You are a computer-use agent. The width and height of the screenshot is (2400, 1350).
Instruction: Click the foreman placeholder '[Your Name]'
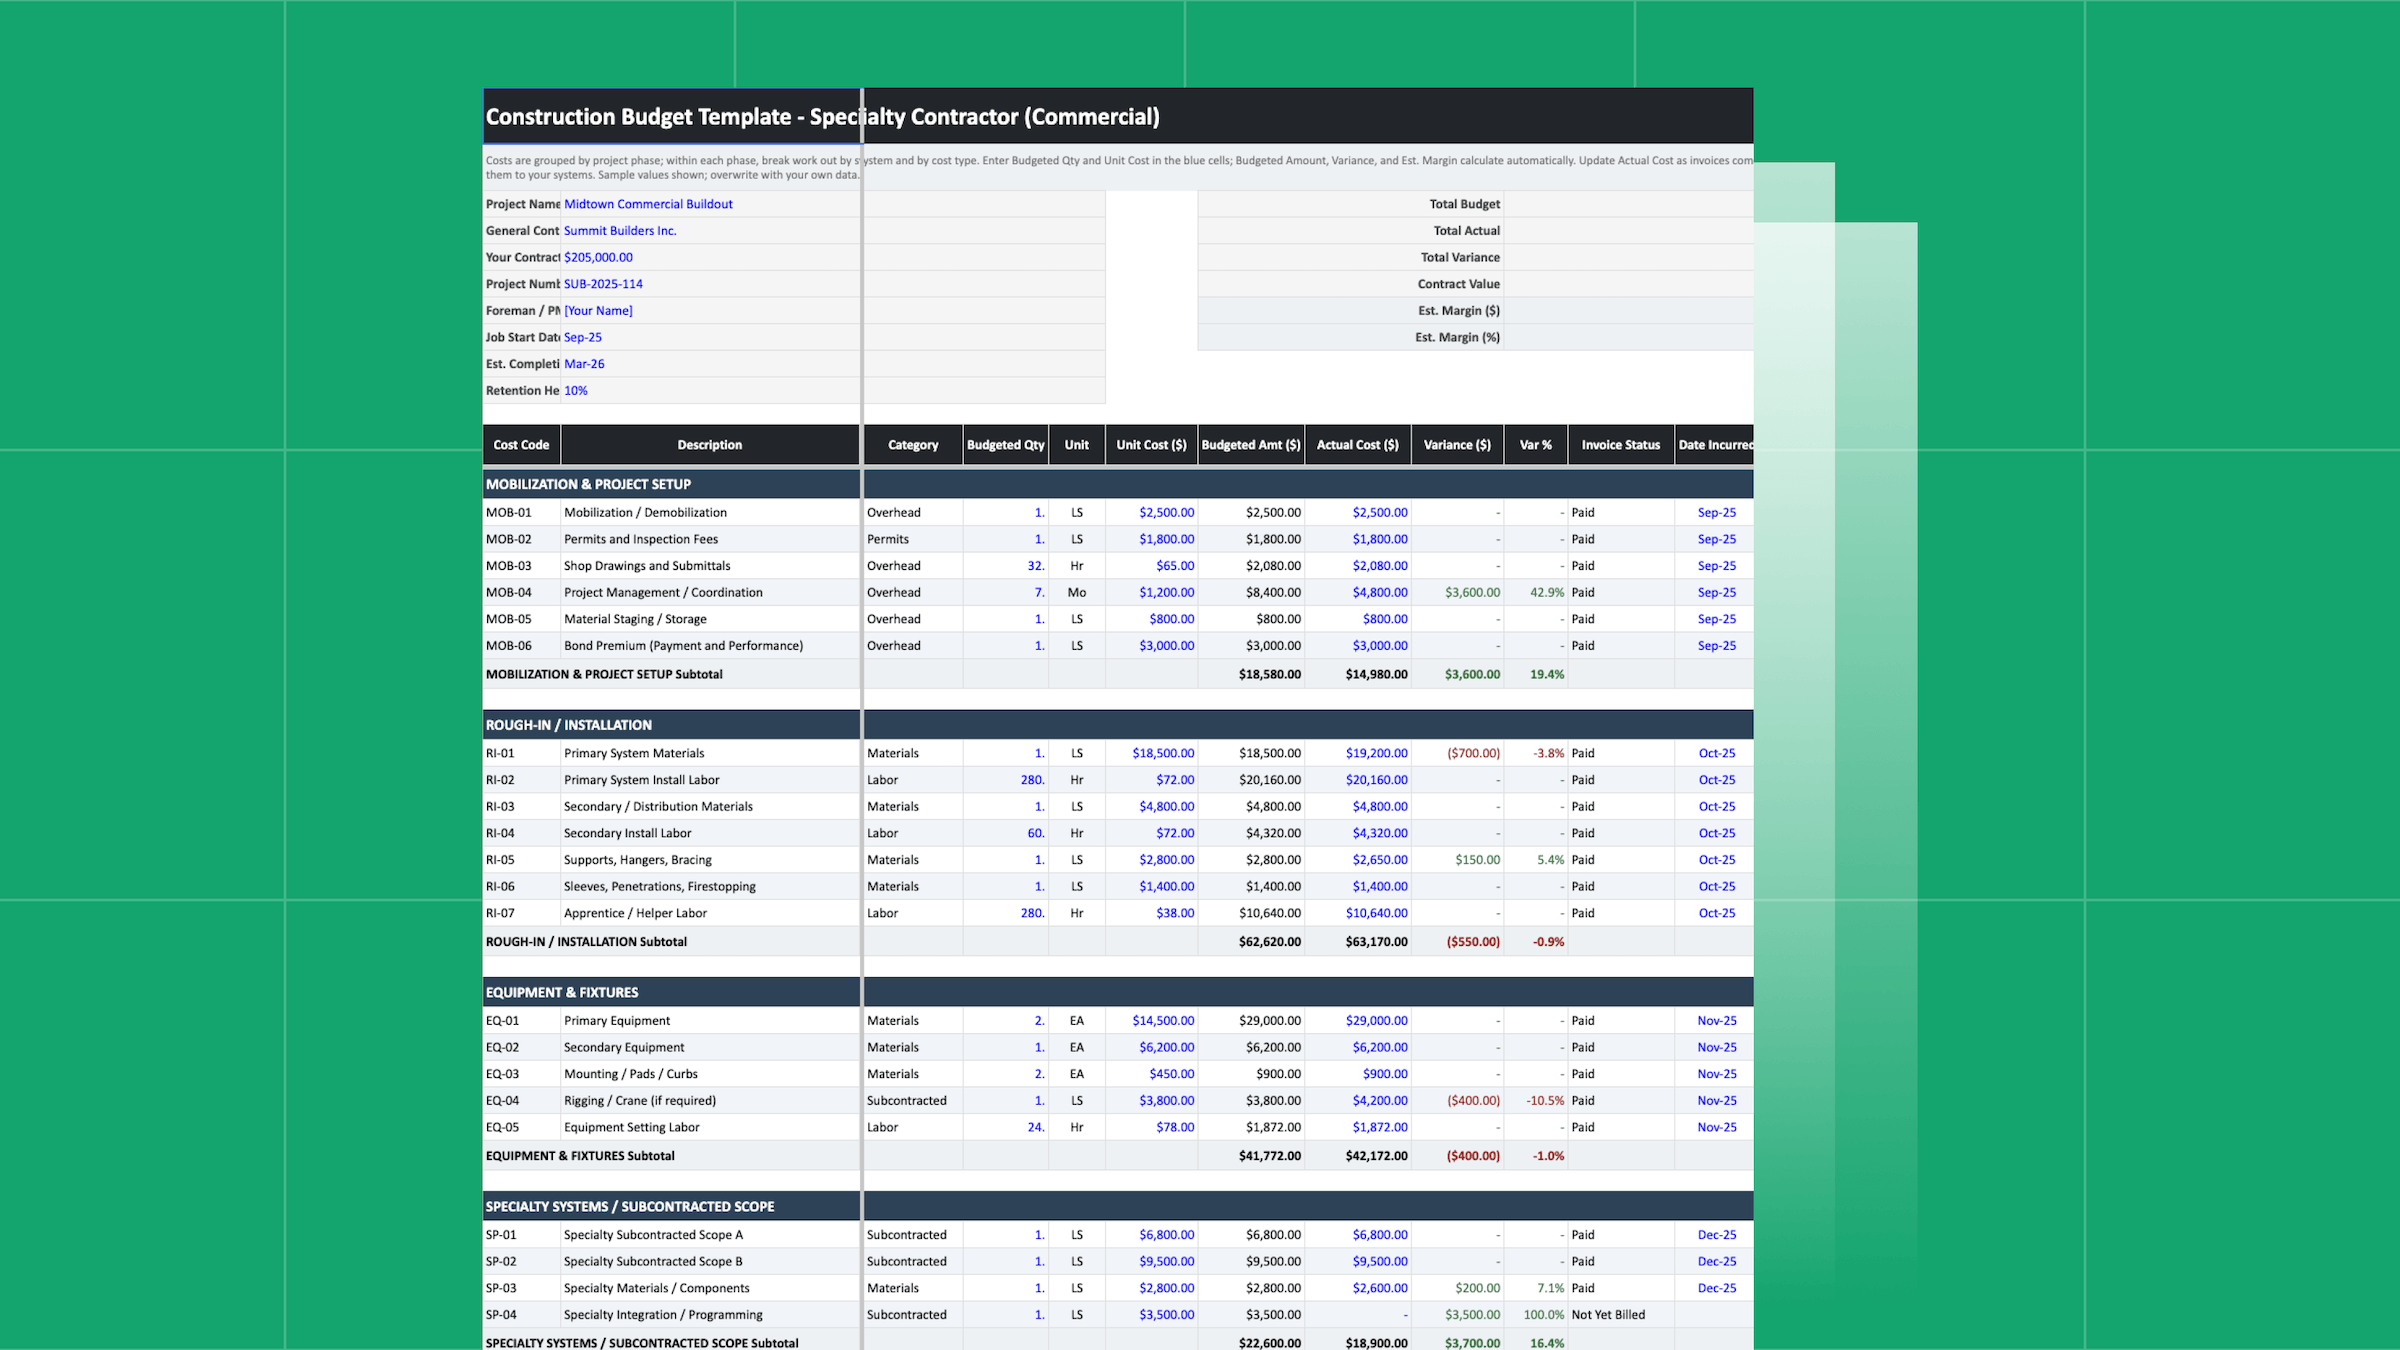tap(598, 311)
